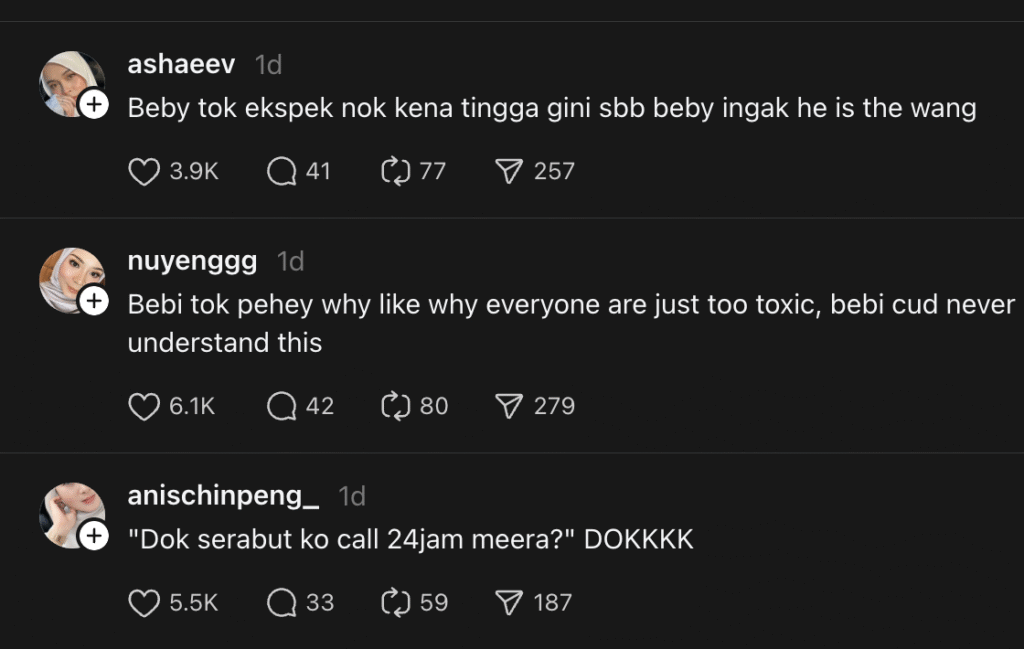Share nuyenggg's post via send icon
Viewport: 1024px width, 649px height.
tap(511, 406)
